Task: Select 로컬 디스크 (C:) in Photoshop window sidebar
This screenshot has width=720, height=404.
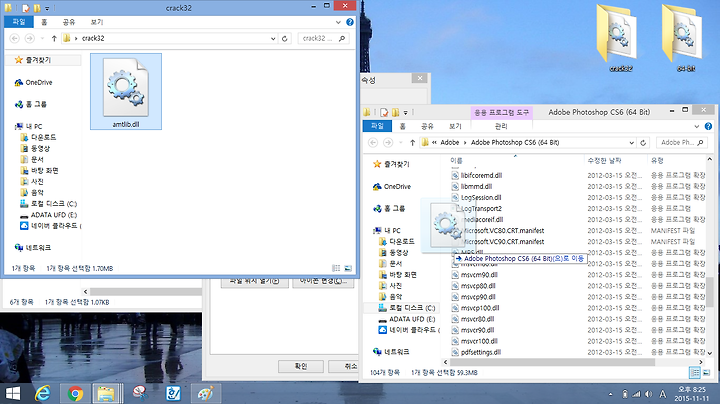Action: click(407, 308)
